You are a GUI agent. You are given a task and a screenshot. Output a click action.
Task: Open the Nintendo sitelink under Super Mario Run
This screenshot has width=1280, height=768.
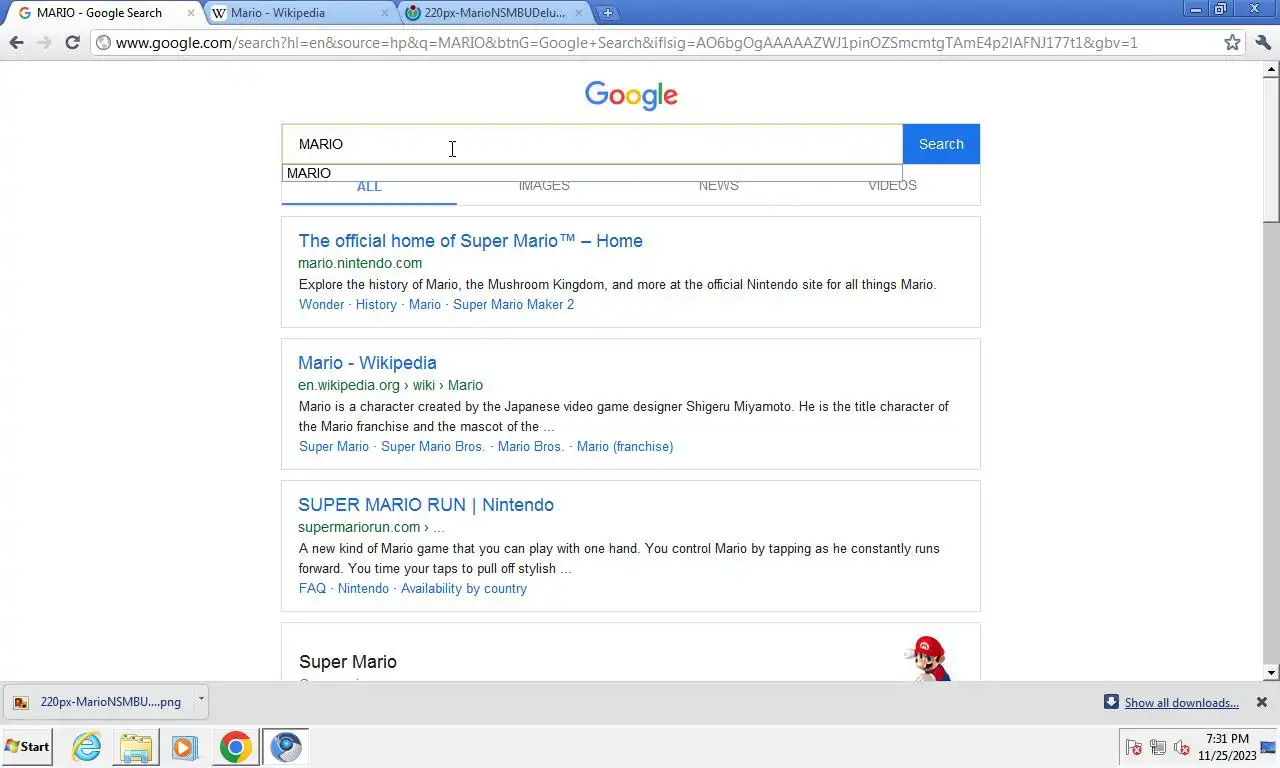pyautogui.click(x=363, y=588)
